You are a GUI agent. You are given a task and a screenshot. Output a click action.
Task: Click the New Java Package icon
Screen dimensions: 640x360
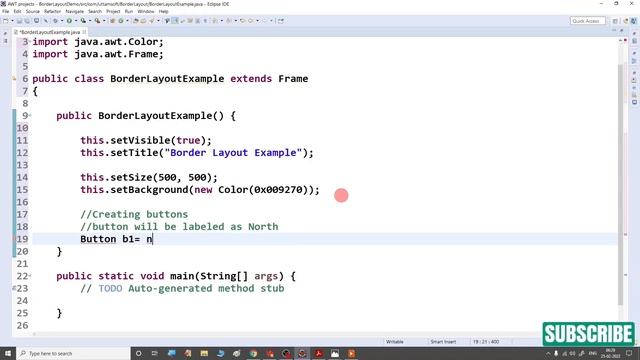[x=112, y=21]
